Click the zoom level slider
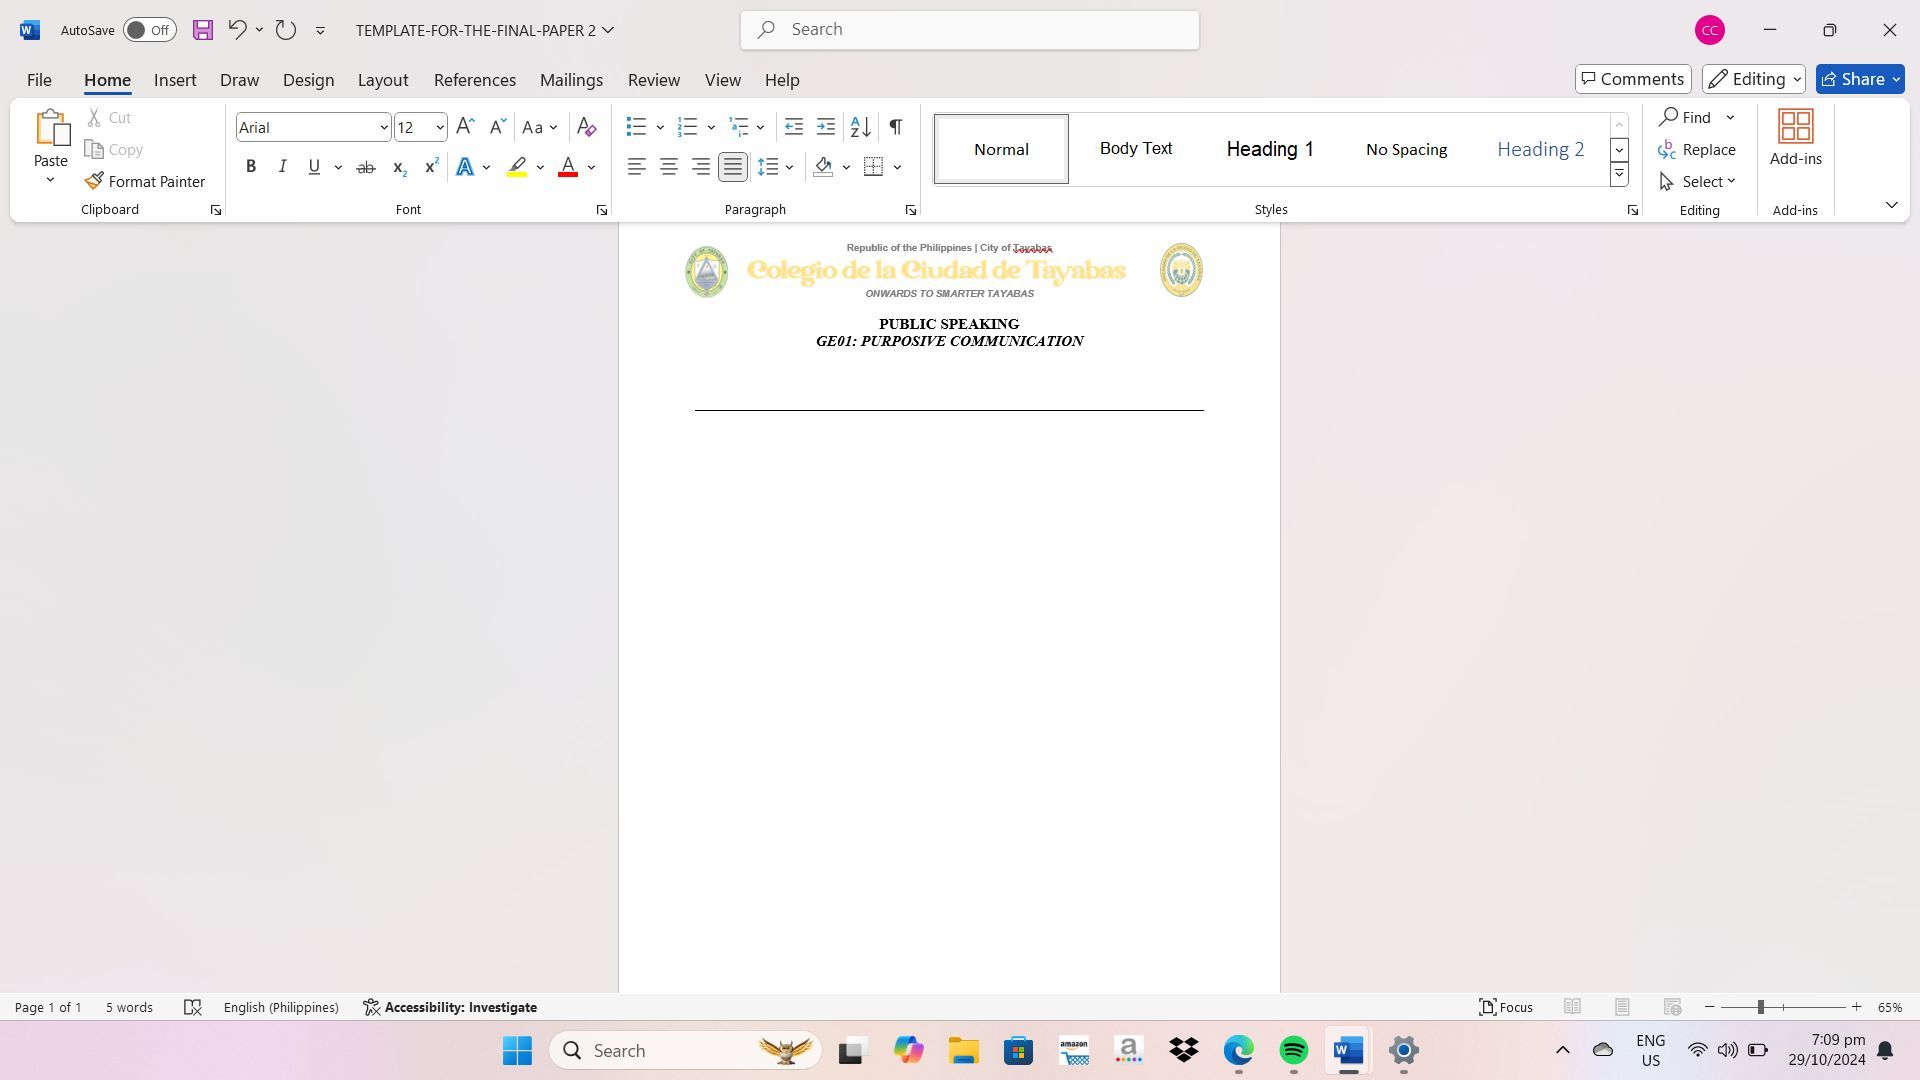The height and width of the screenshot is (1080, 1920). point(1760,1007)
